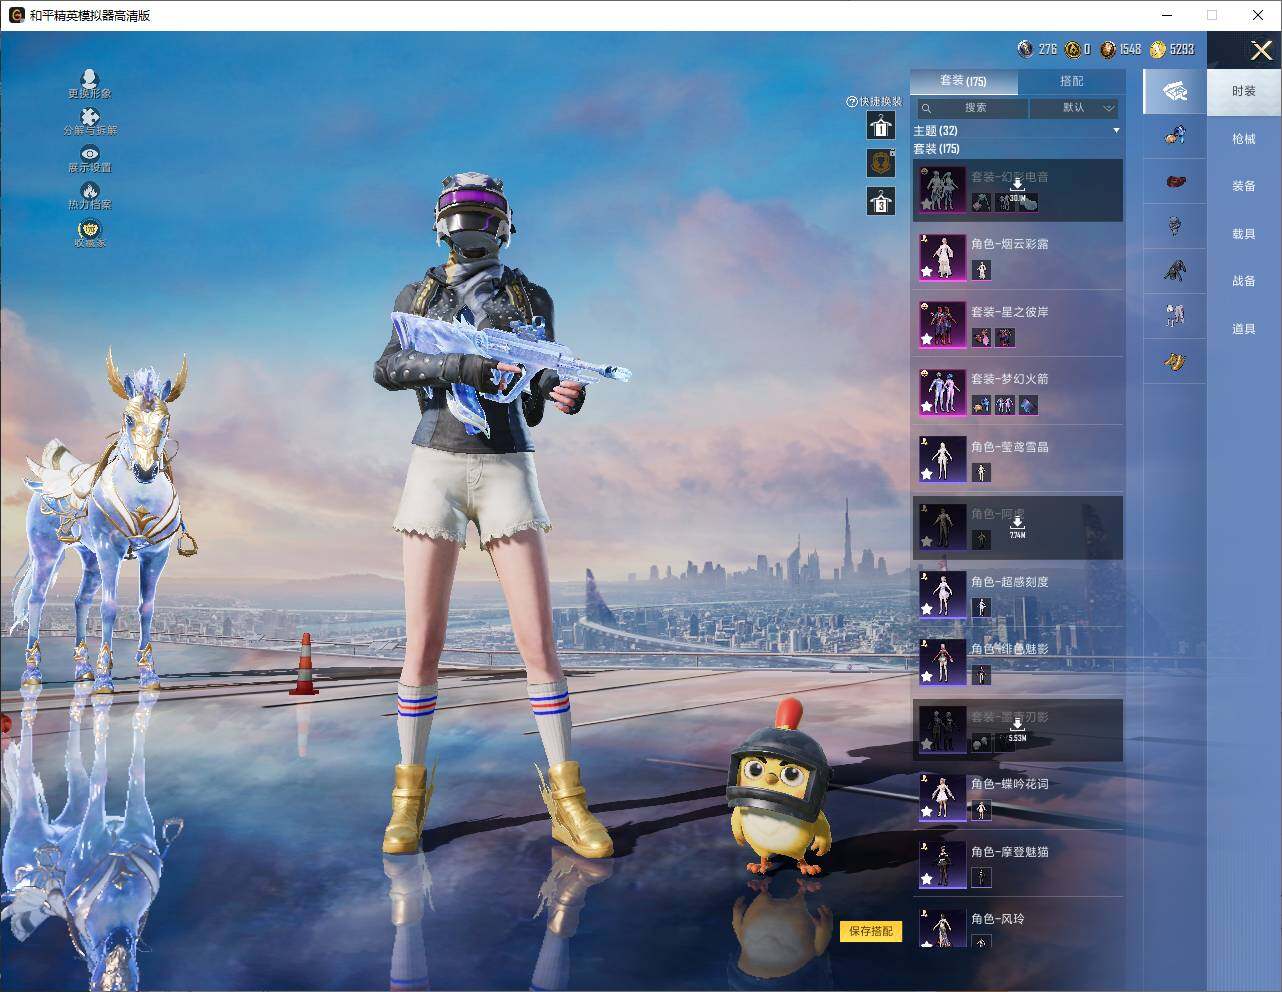The width and height of the screenshot is (1282, 992).
Task: Select the 角色-摩登魅猫 outfit thumbnail
Action: click(942, 864)
